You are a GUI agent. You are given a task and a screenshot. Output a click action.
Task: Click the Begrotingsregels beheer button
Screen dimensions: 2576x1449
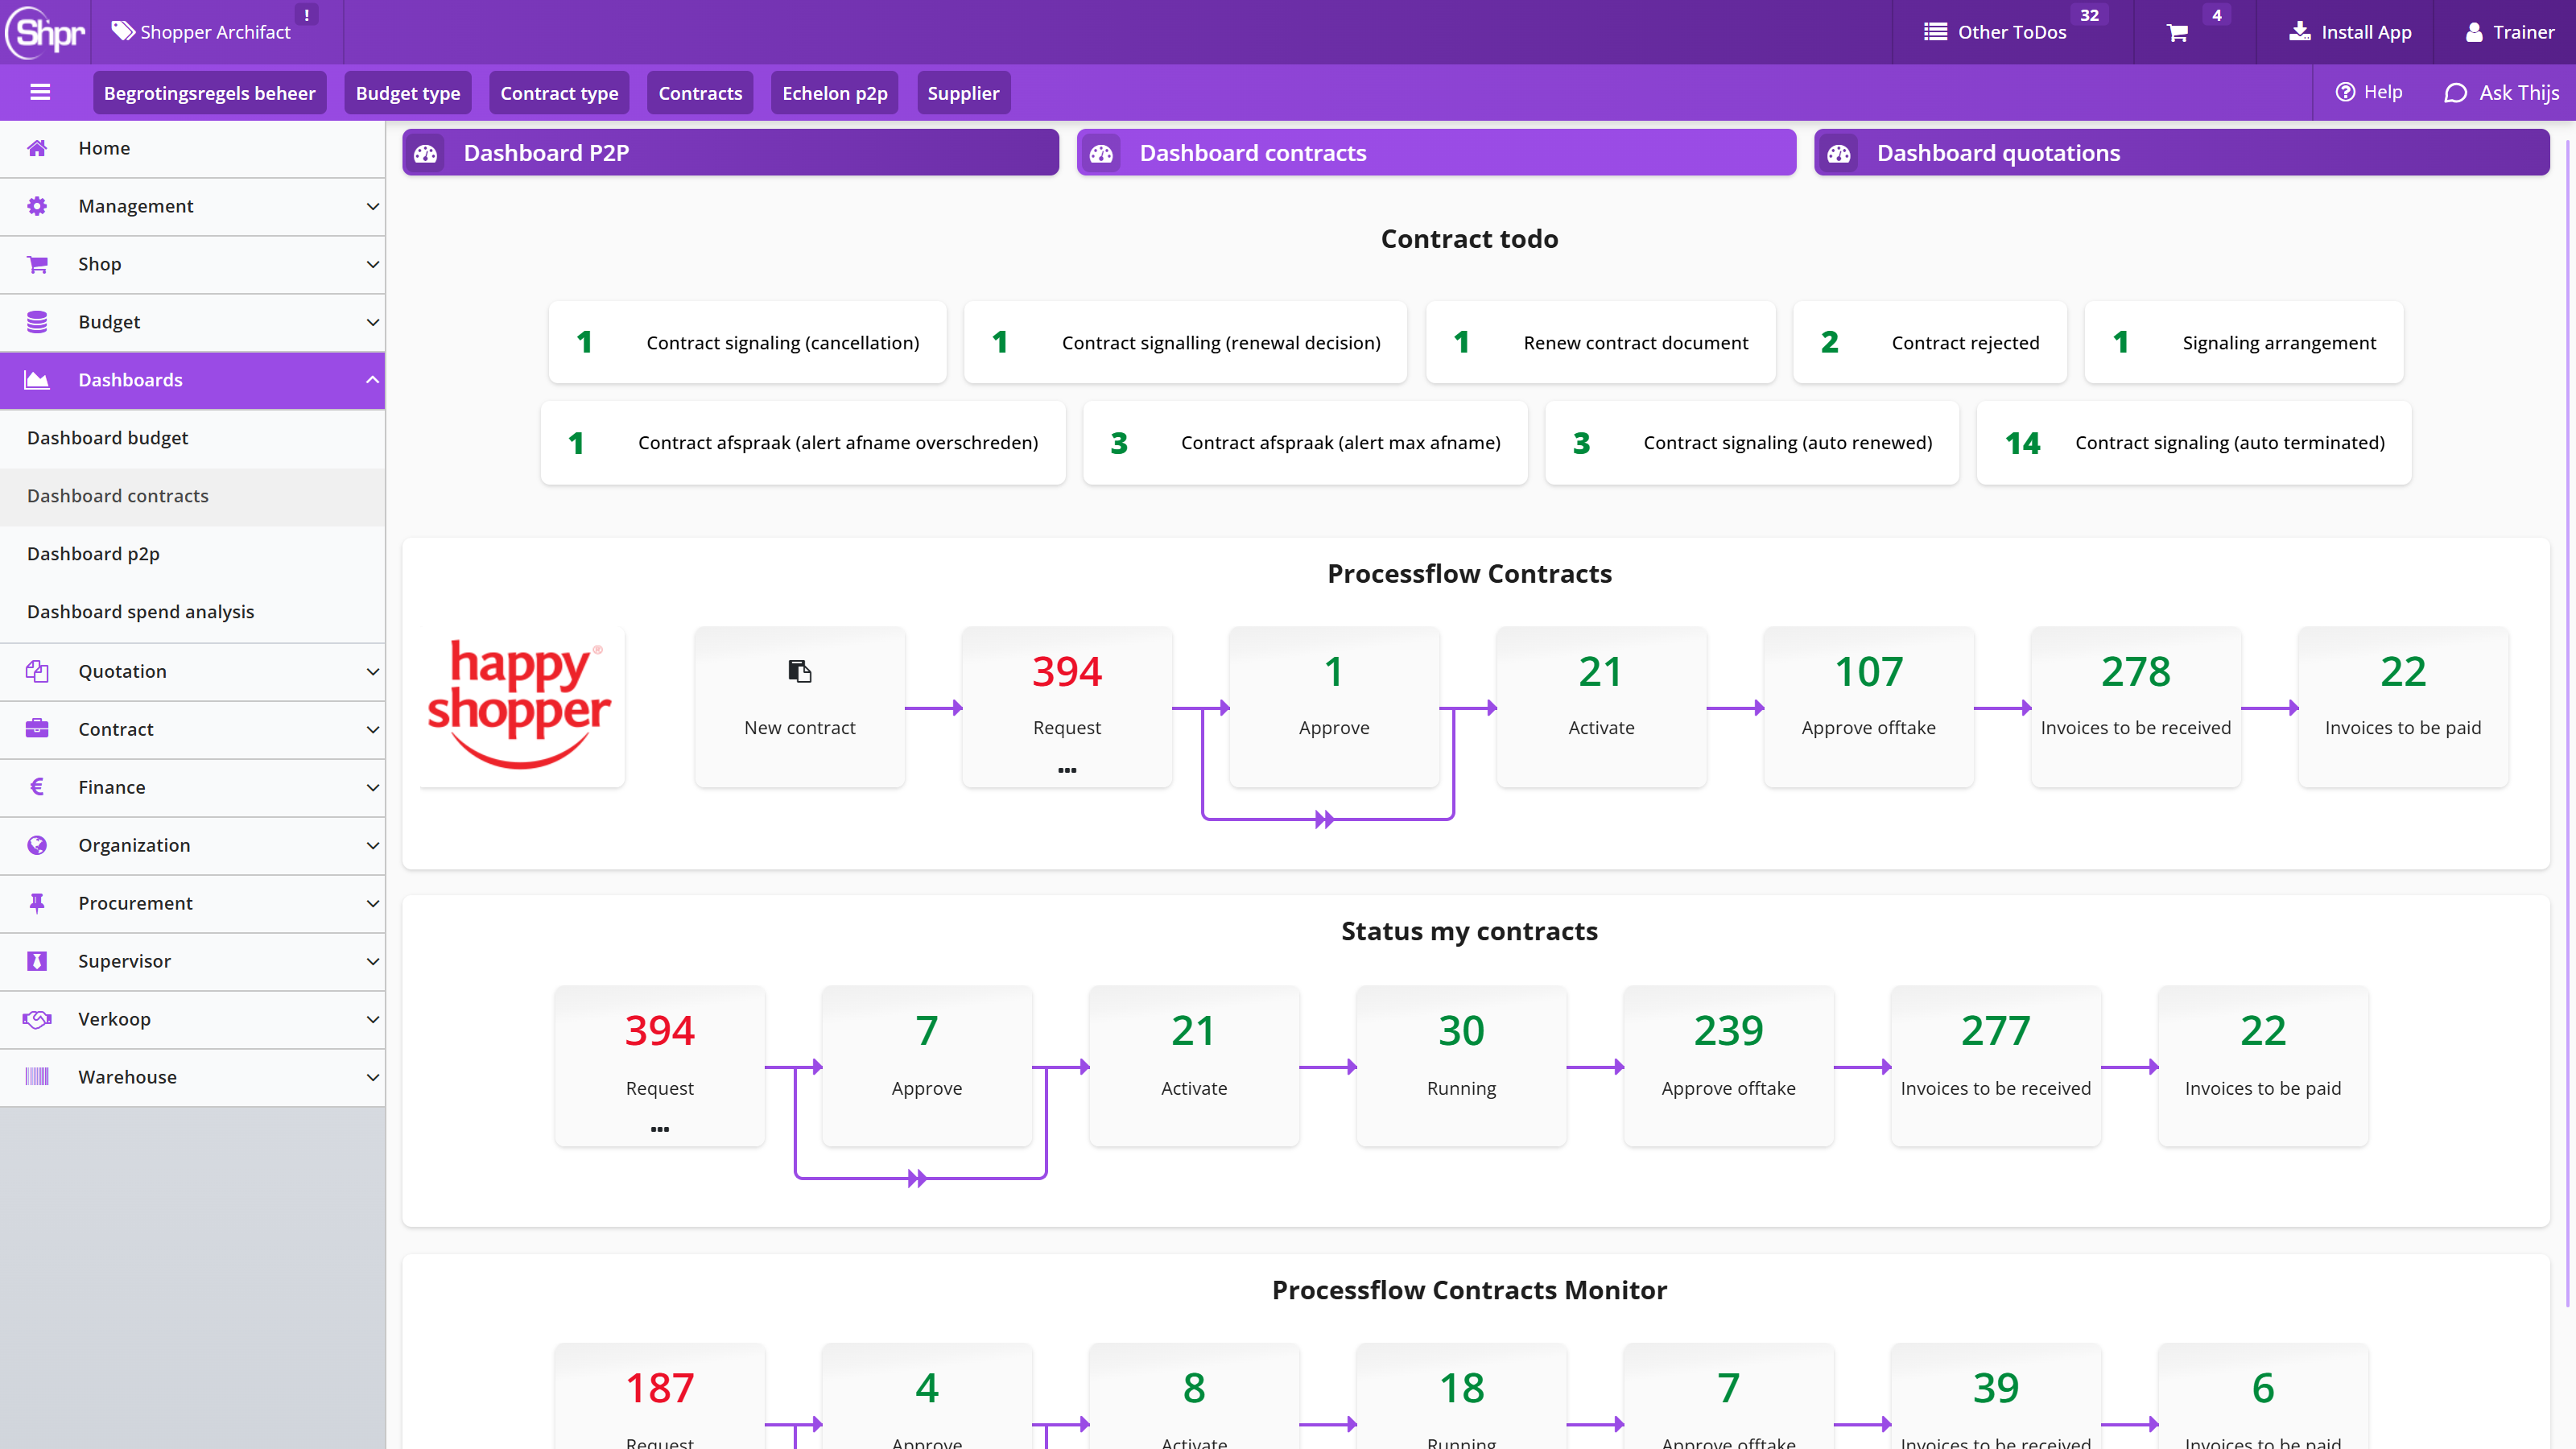click(x=210, y=93)
